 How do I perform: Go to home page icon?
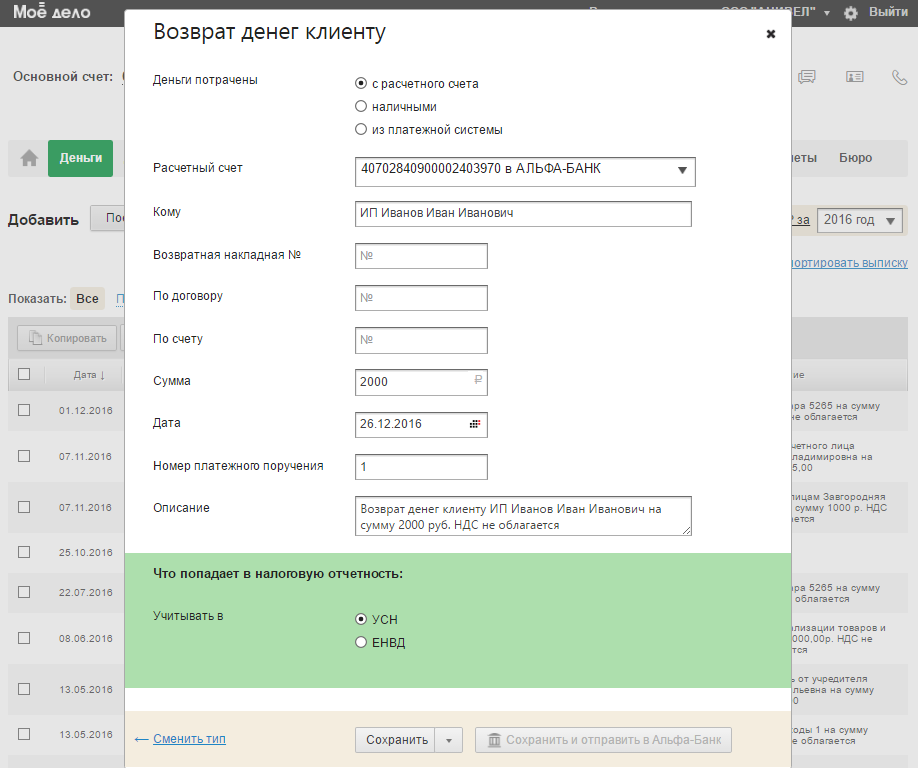pyautogui.click(x=29, y=158)
